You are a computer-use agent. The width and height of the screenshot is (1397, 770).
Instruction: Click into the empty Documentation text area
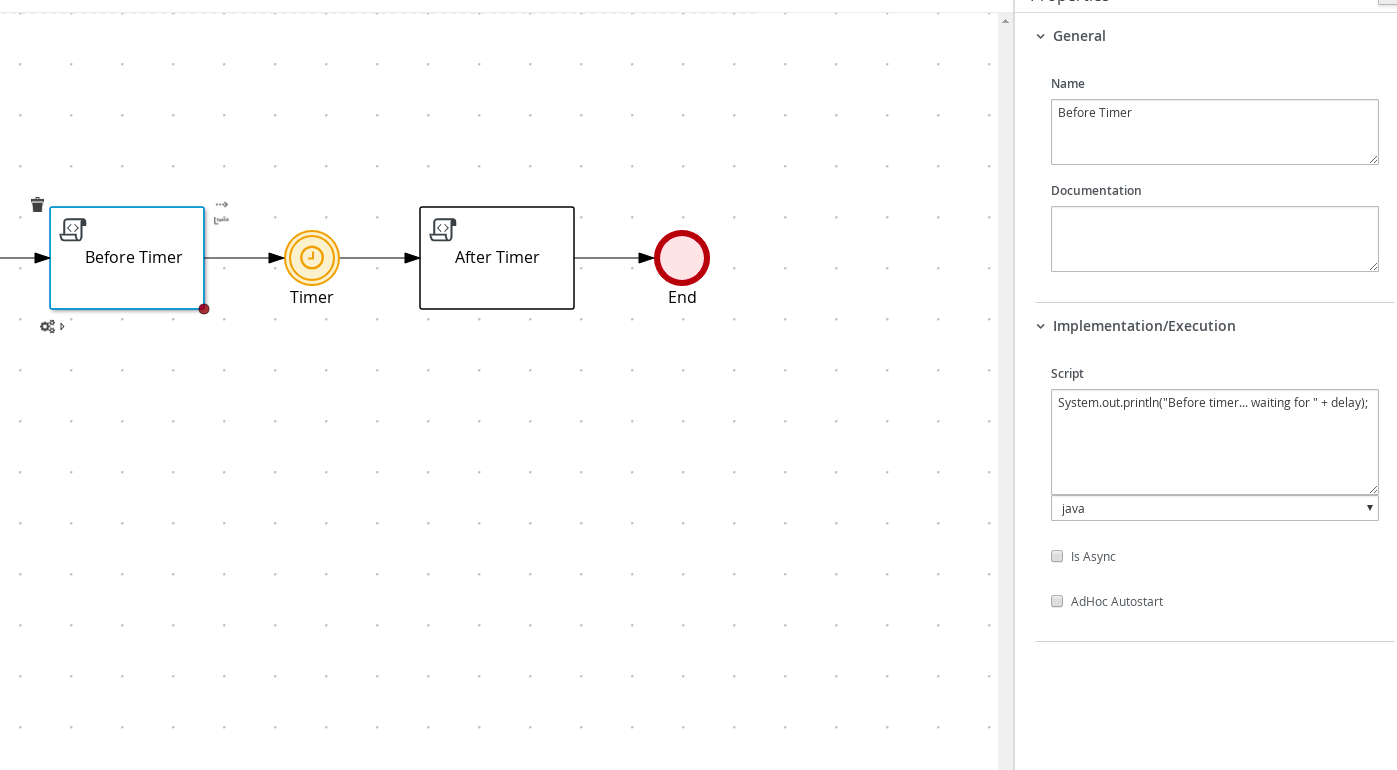click(x=1215, y=239)
